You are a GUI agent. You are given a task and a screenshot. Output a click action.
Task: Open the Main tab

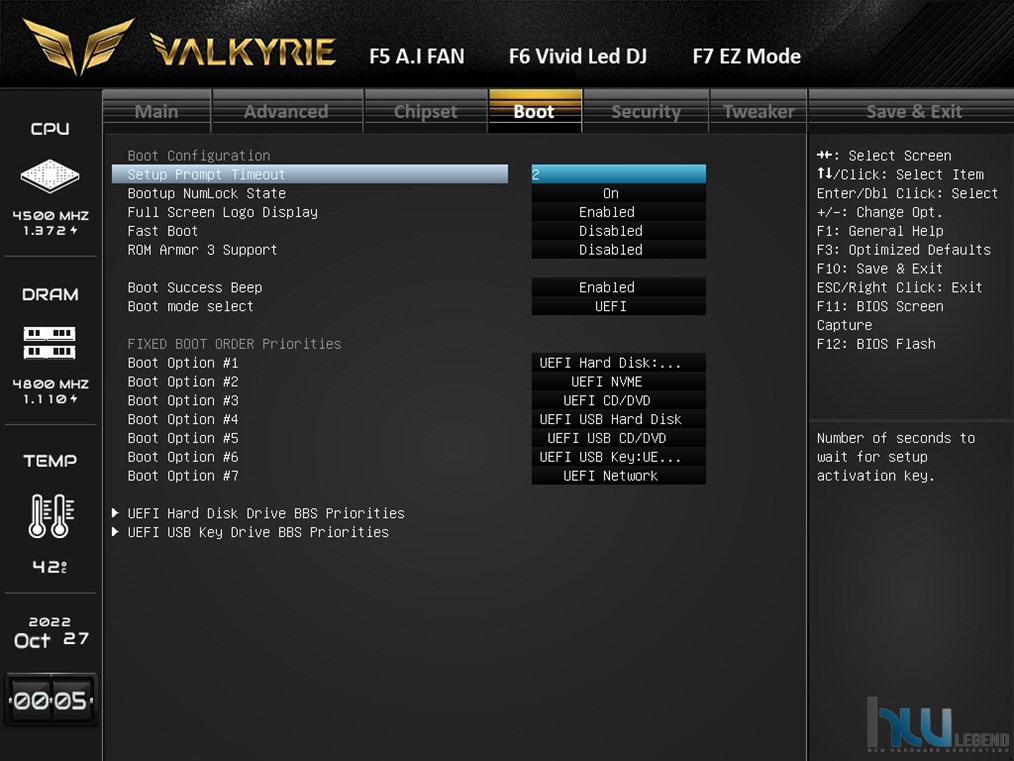[156, 111]
